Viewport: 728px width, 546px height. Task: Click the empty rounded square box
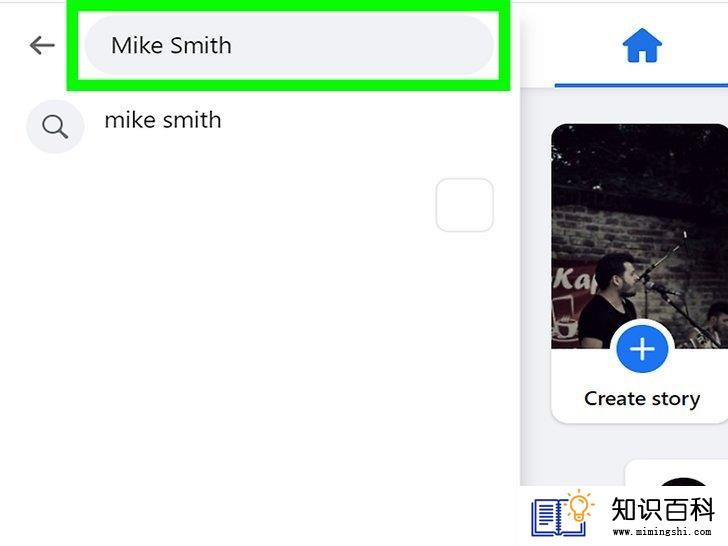pyautogui.click(x=464, y=205)
